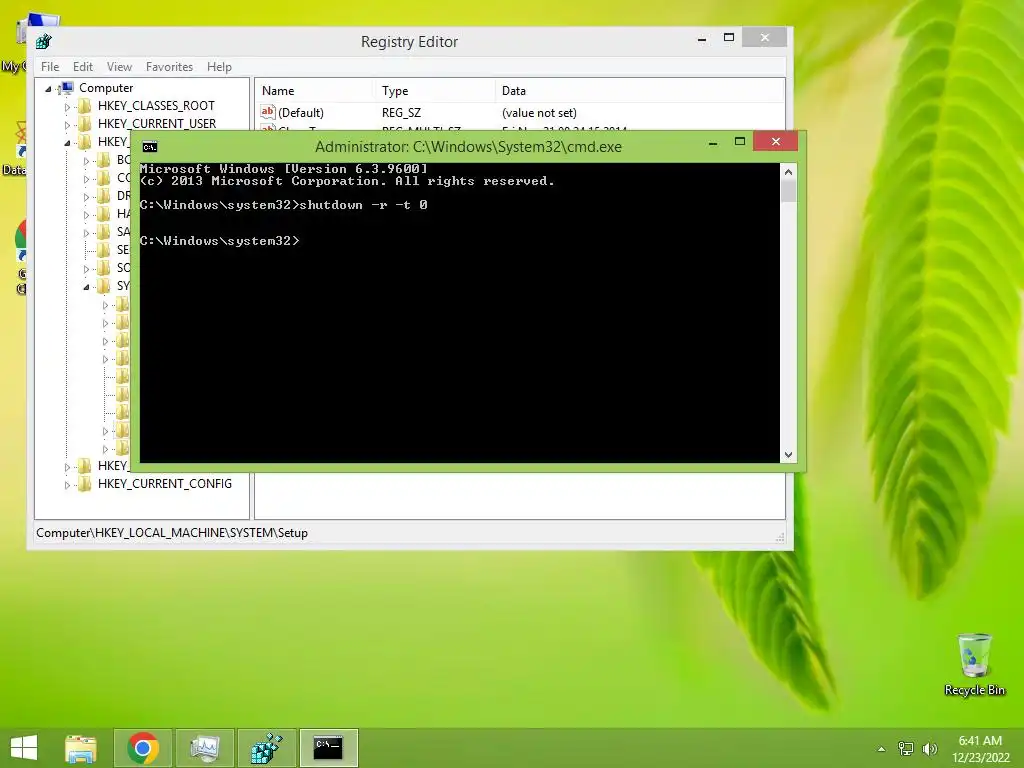Click the Registry Editor title bar icon
This screenshot has height=768, width=1024.
click(44, 41)
